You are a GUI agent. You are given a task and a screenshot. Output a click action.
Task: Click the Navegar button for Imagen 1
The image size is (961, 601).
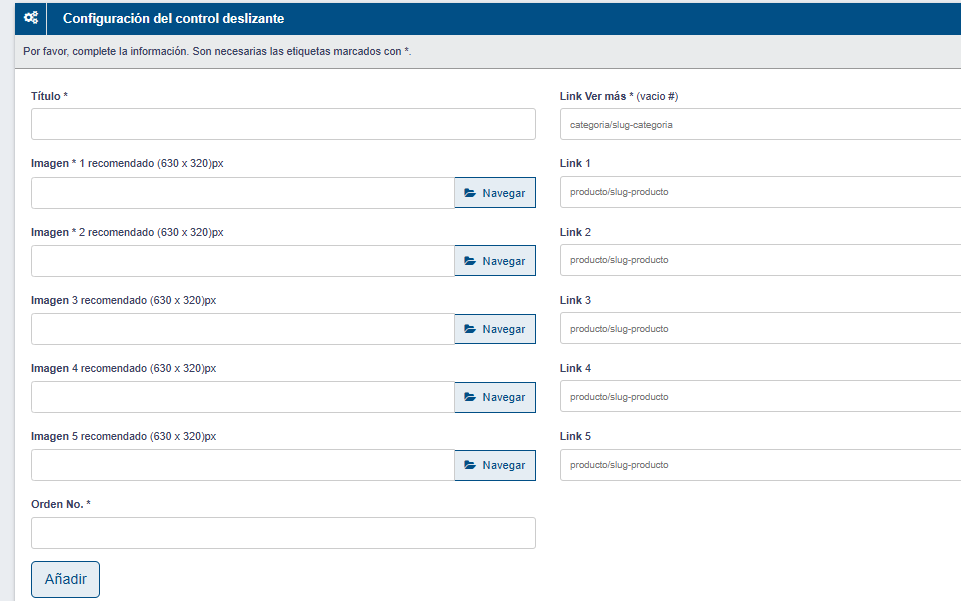[x=495, y=193]
